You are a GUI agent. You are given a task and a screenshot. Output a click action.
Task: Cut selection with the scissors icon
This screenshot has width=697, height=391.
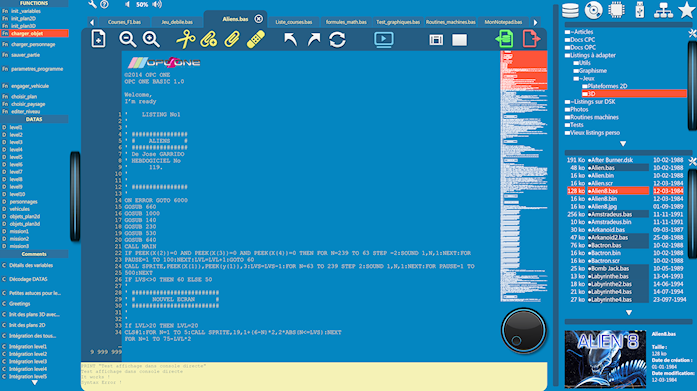185,39
